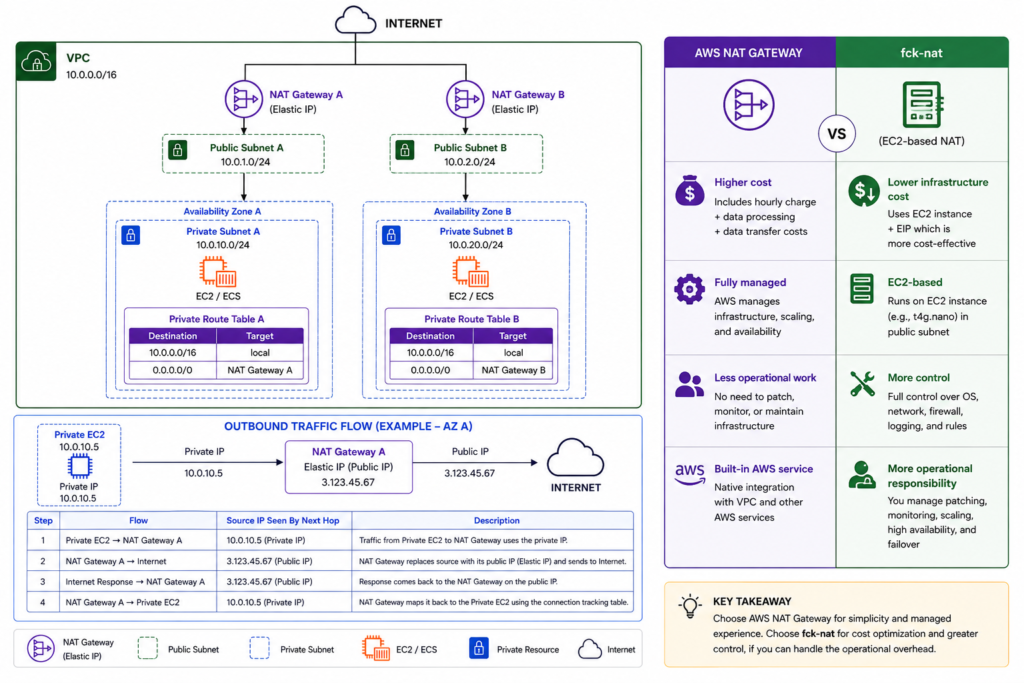
Task: Click the Less operational work people icon
Action: point(690,385)
